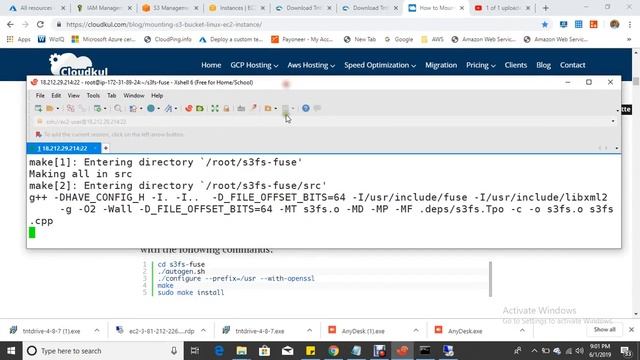Image resolution: width=640 pixels, height=360 pixels.
Task: Expand the Speed Optimization menu on Cloudkul
Action: 380,65
